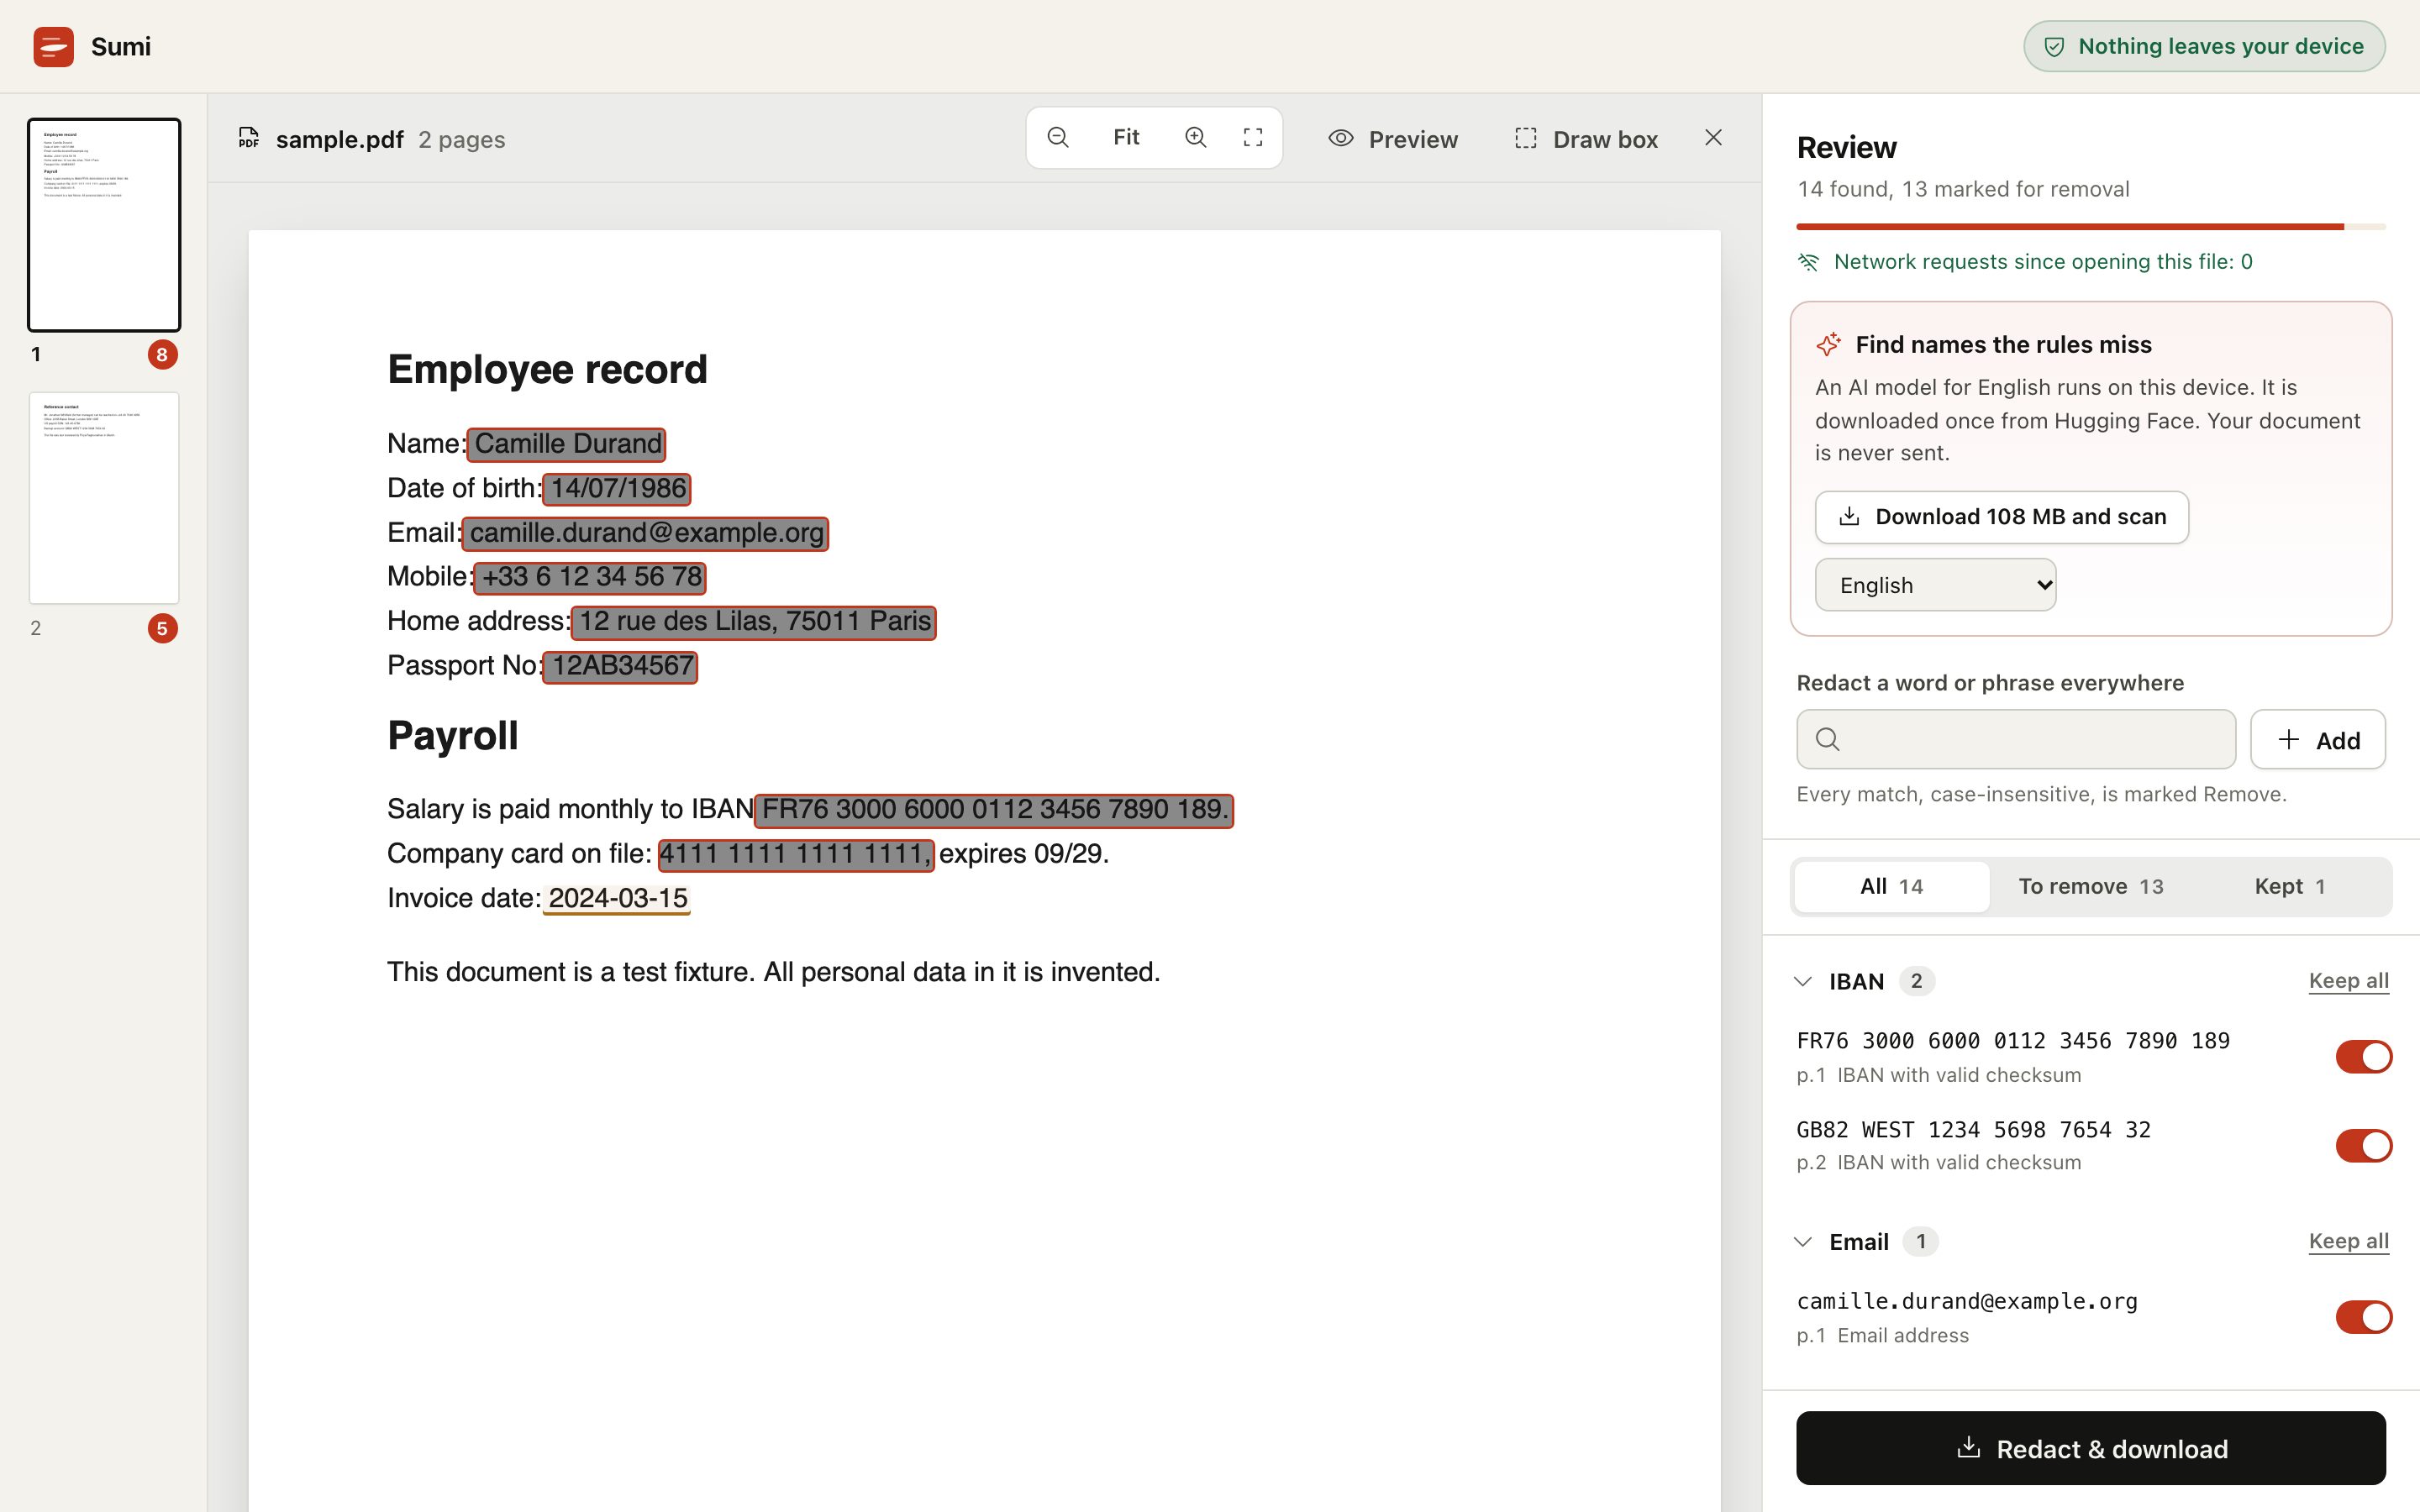2420x1512 pixels.
Task: Click the zoom in magnifier icon
Action: point(1195,138)
